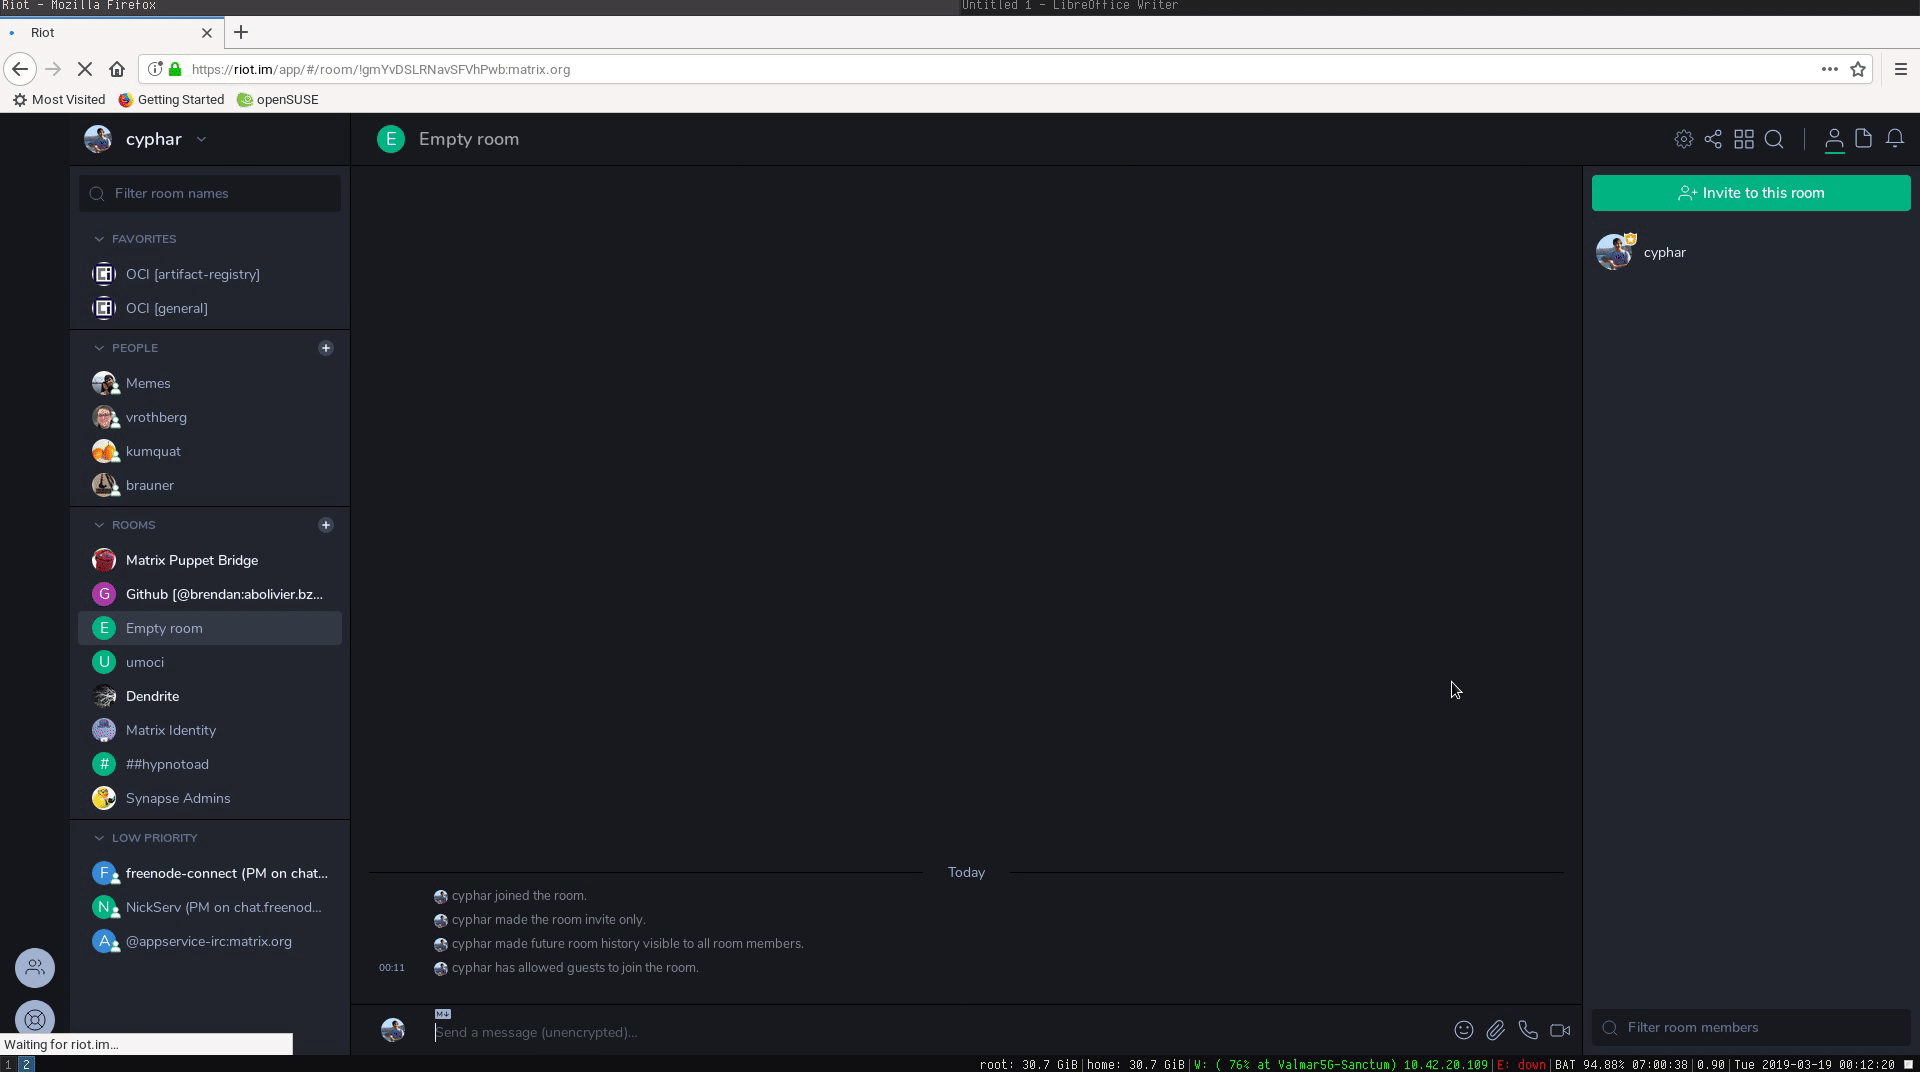The width and height of the screenshot is (1920, 1072).
Task: Open a new browser tab
Action: coord(241,32)
